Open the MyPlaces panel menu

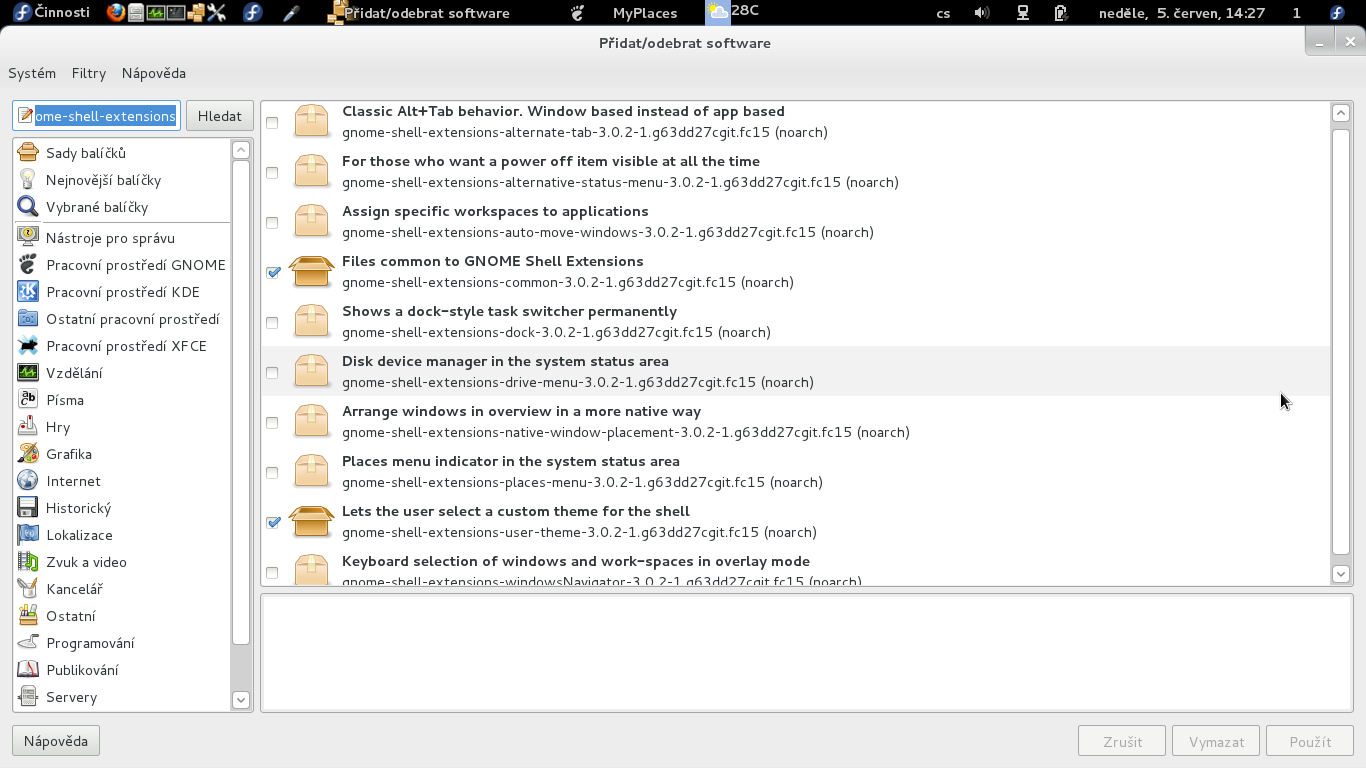645,13
